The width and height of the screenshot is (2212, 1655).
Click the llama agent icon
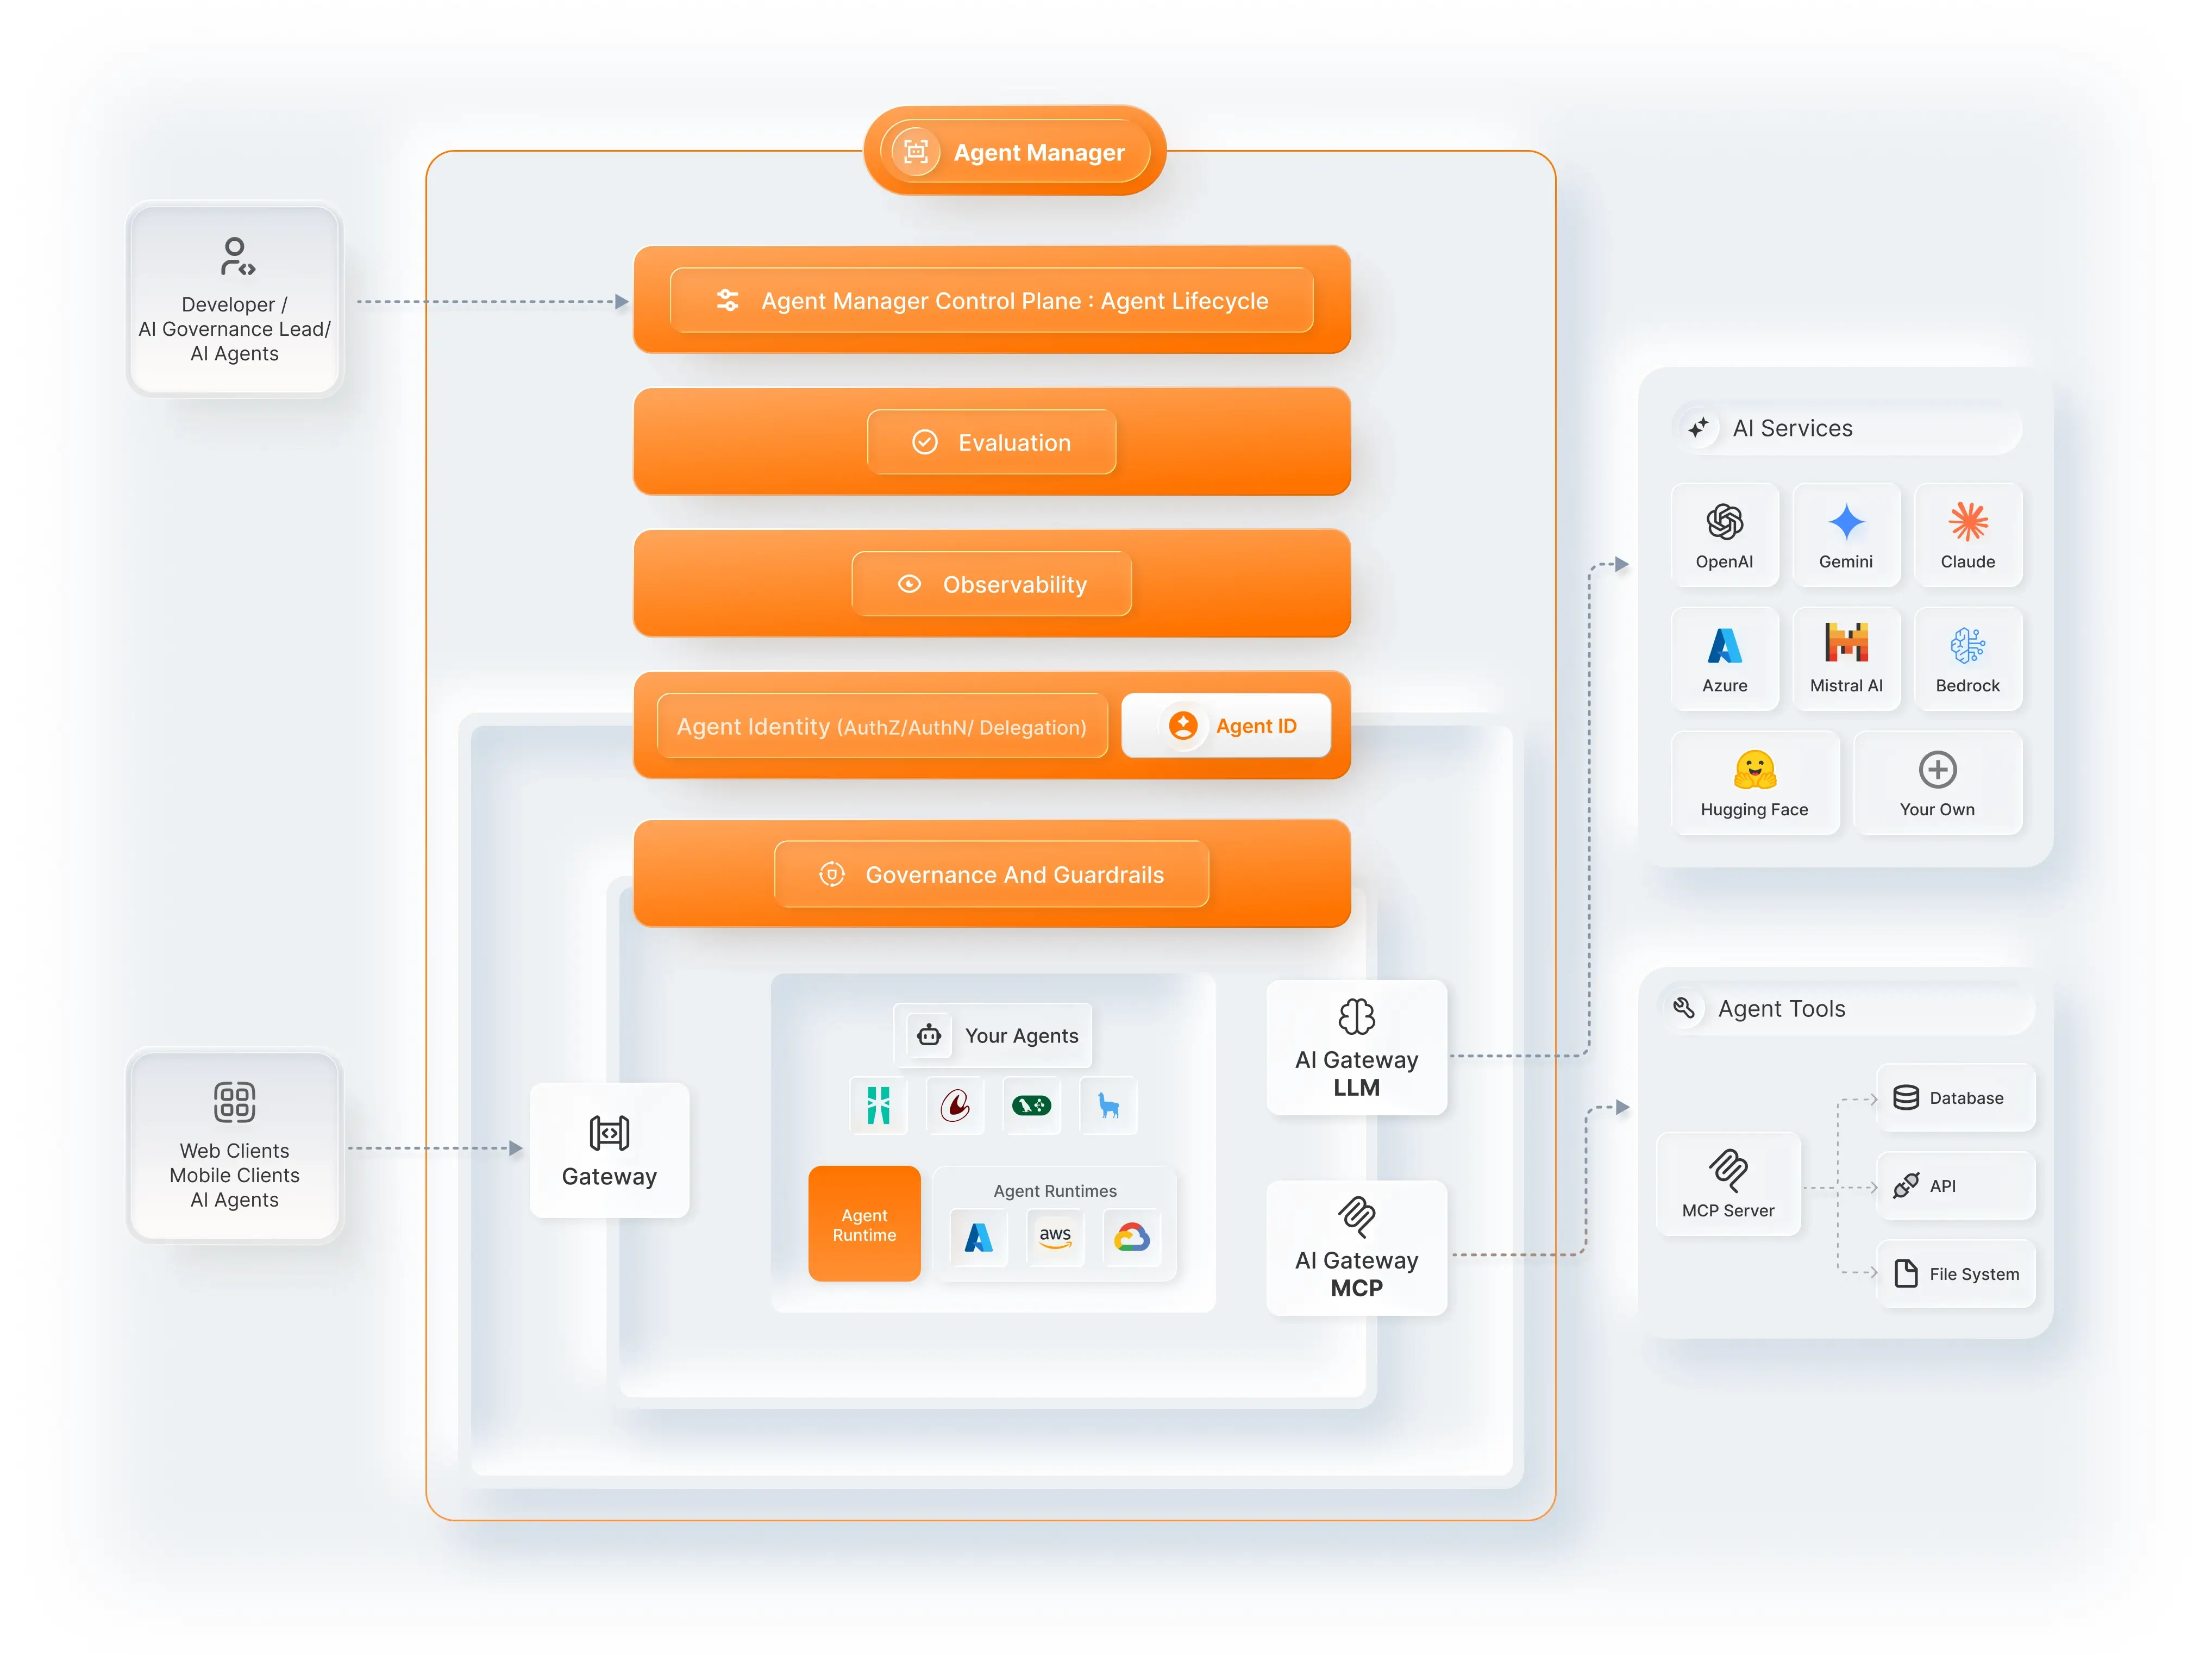pyautogui.click(x=1108, y=1105)
